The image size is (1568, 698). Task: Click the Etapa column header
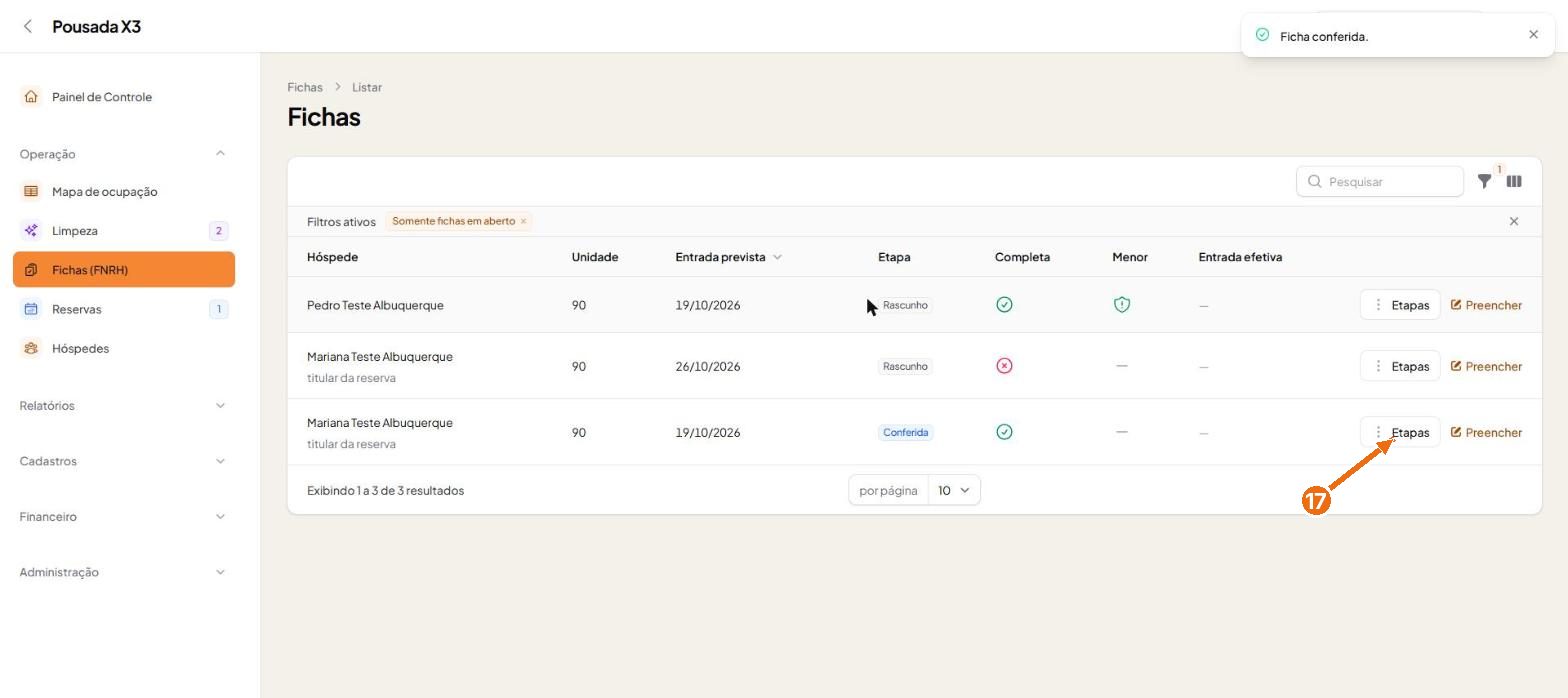[894, 257]
